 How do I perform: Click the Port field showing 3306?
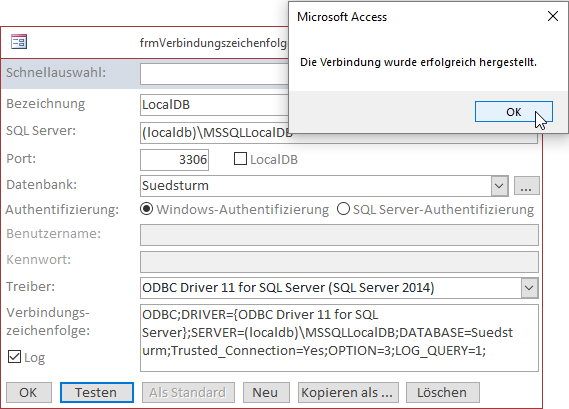click(x=175, y=160)
